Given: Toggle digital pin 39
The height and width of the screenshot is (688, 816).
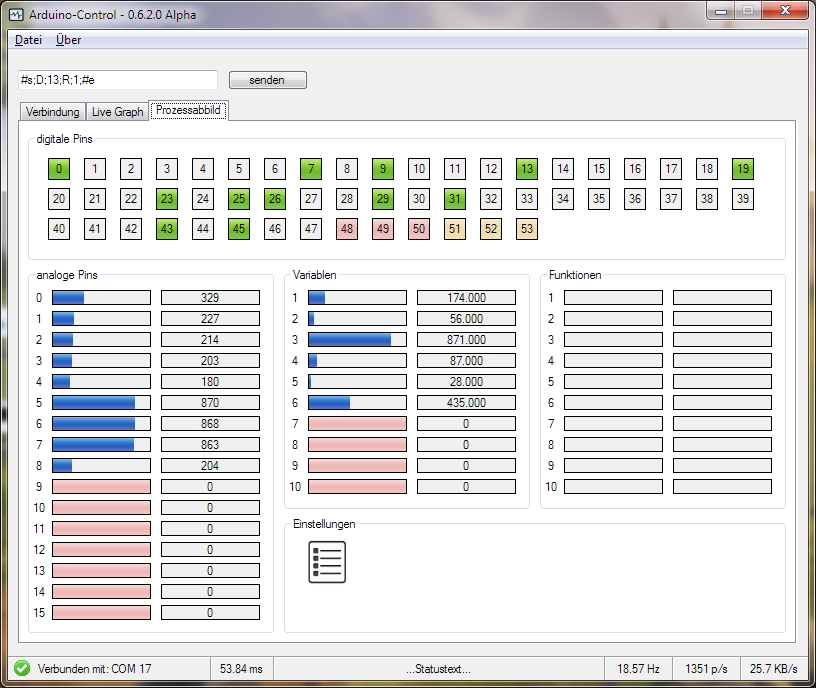Looking at the screenshot, I should tap(743, 199).
